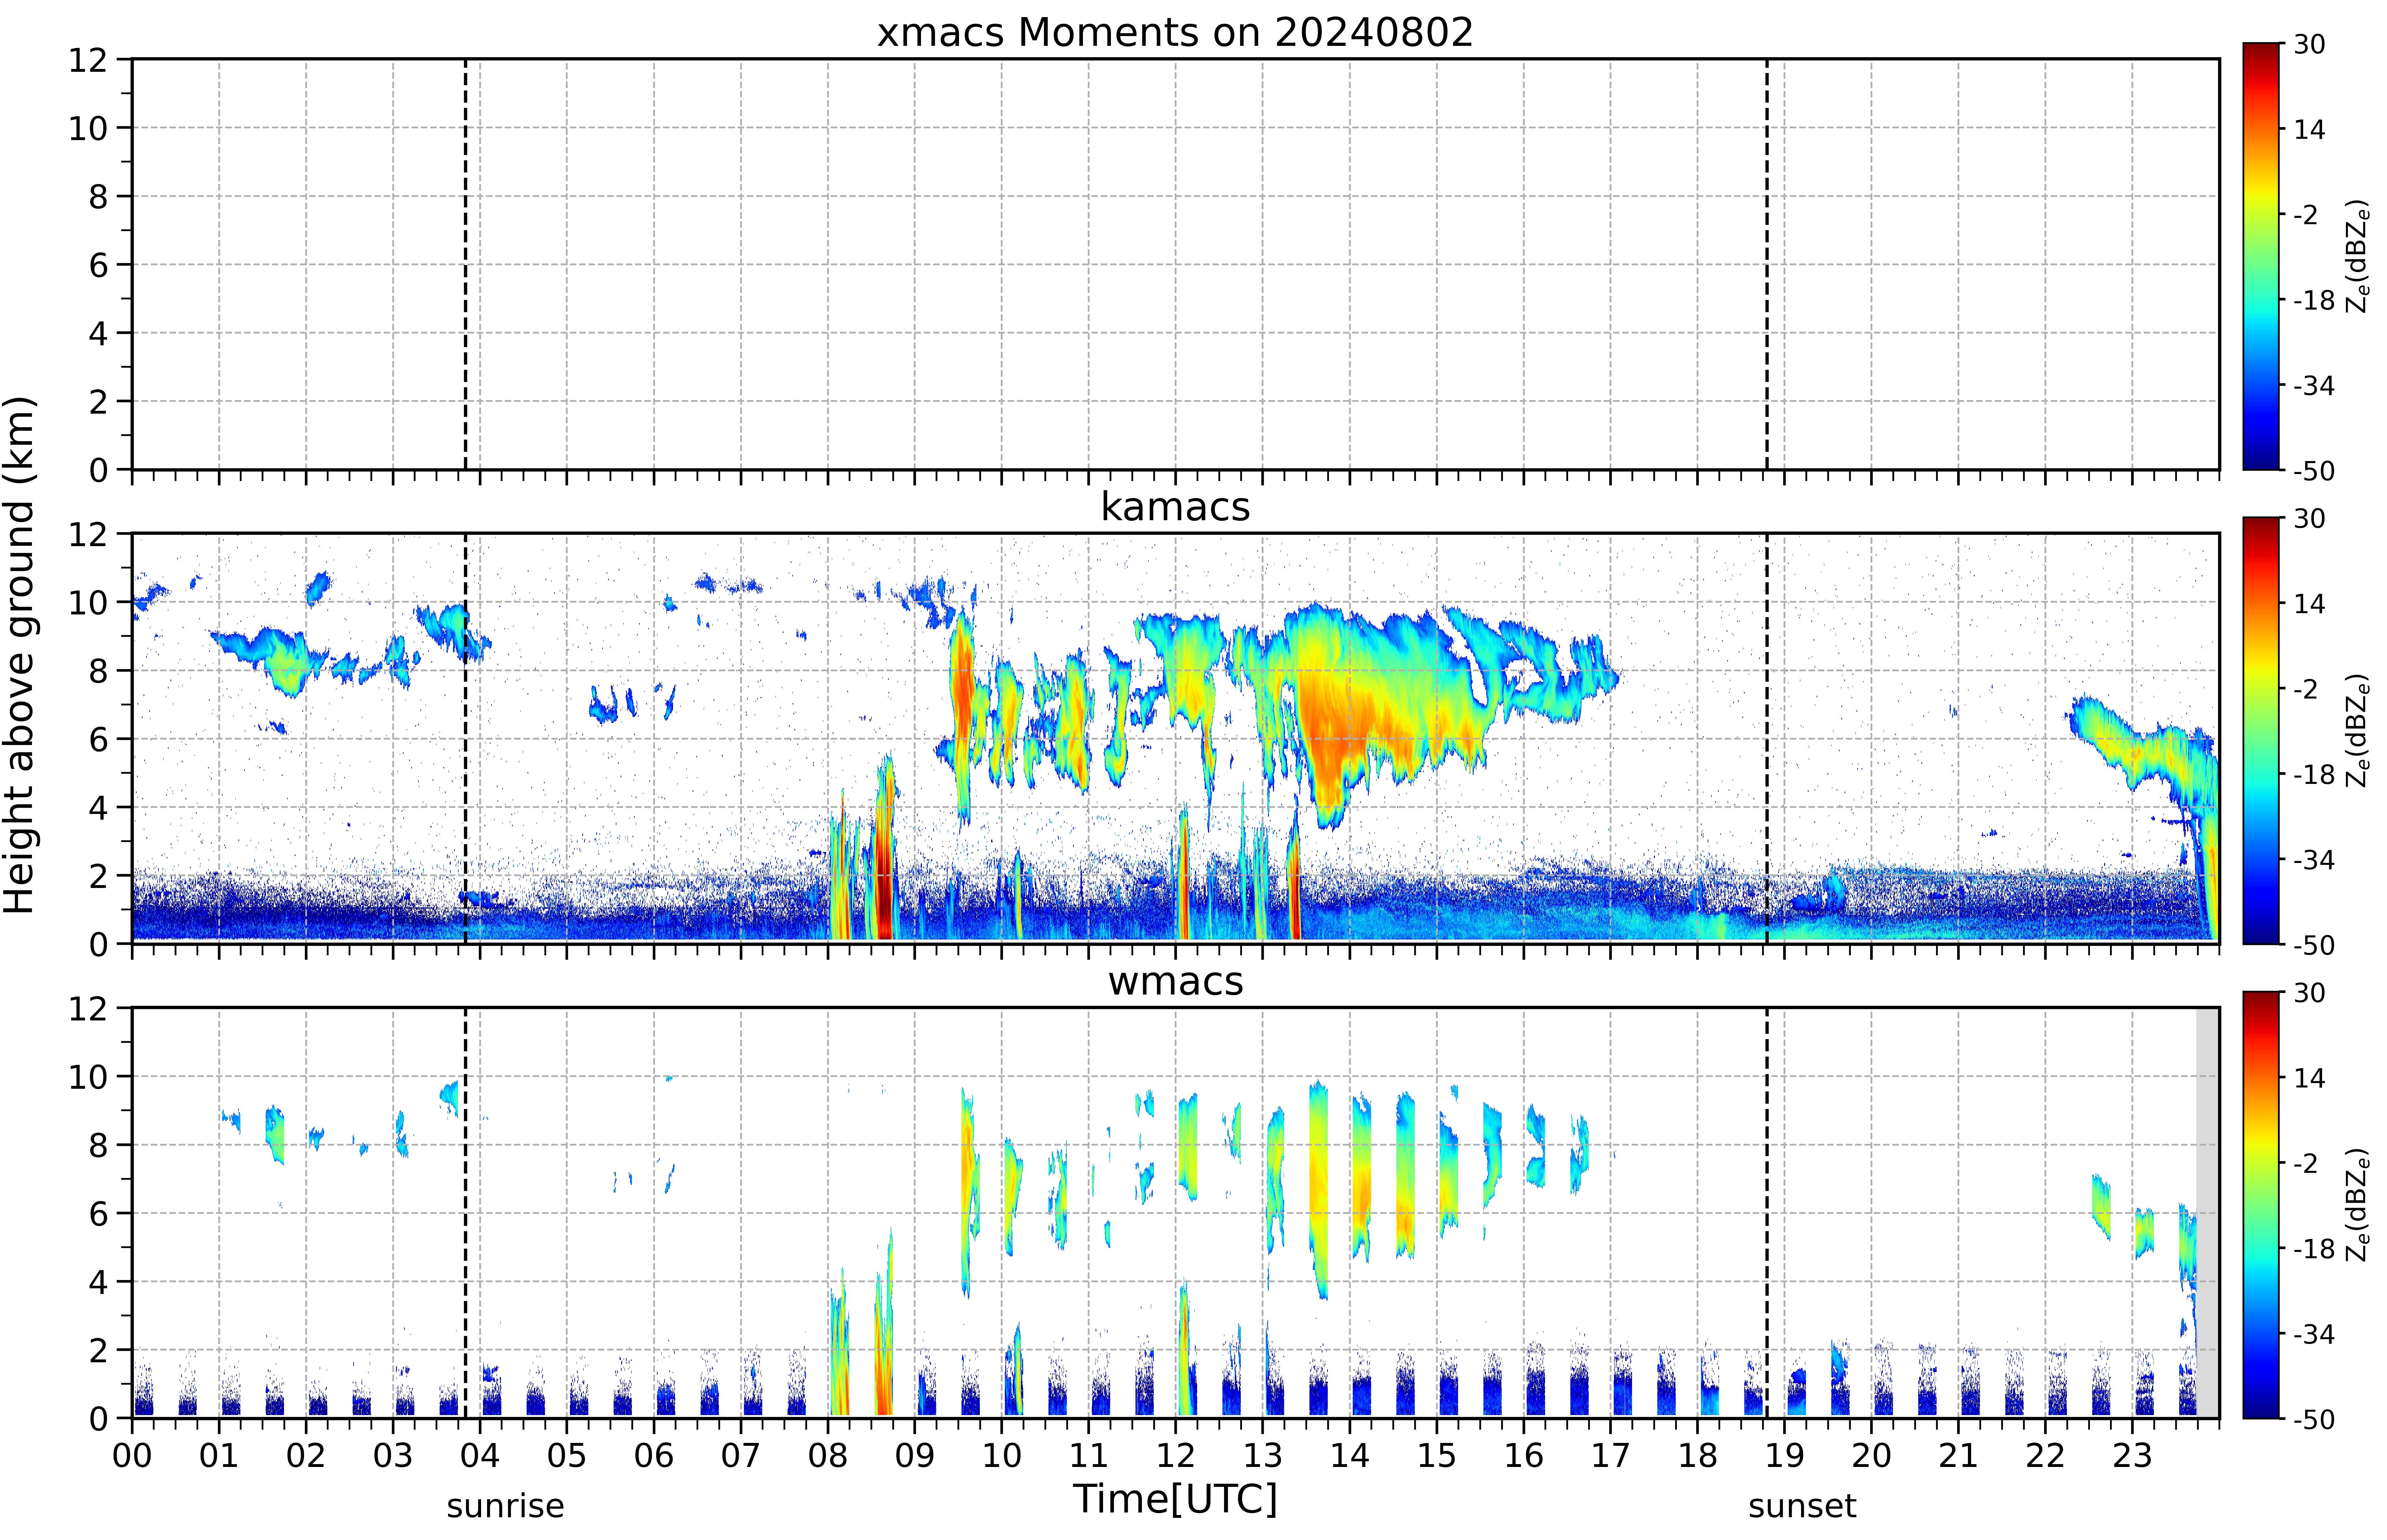This screenshot has width=2387, height=1540.
Task: Click the '12' height tick of wmacs panel
Action: pos(88,1008)
